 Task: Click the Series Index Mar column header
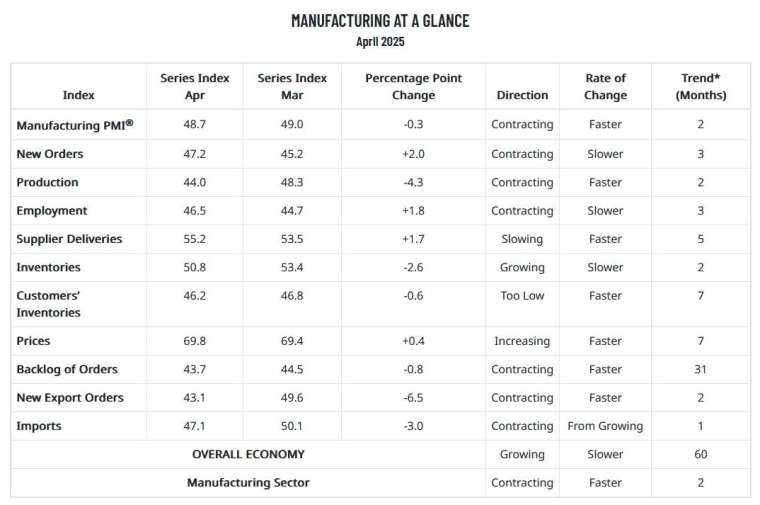pos(292,86)
